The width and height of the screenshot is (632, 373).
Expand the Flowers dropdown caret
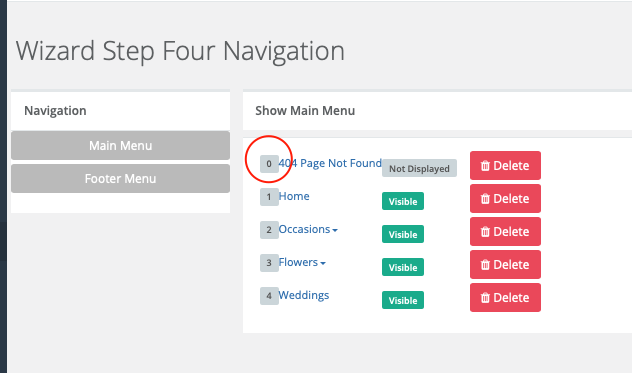(x=323, y=263)
